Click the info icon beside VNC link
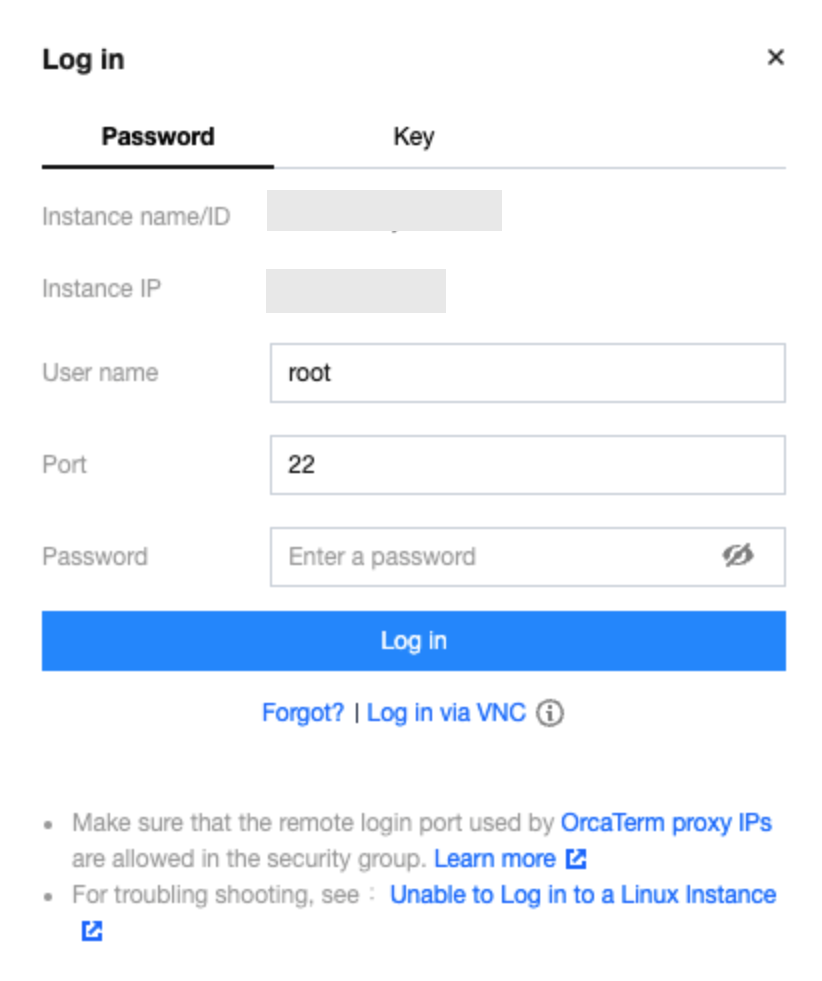822x981 pixels. point(550,713)
